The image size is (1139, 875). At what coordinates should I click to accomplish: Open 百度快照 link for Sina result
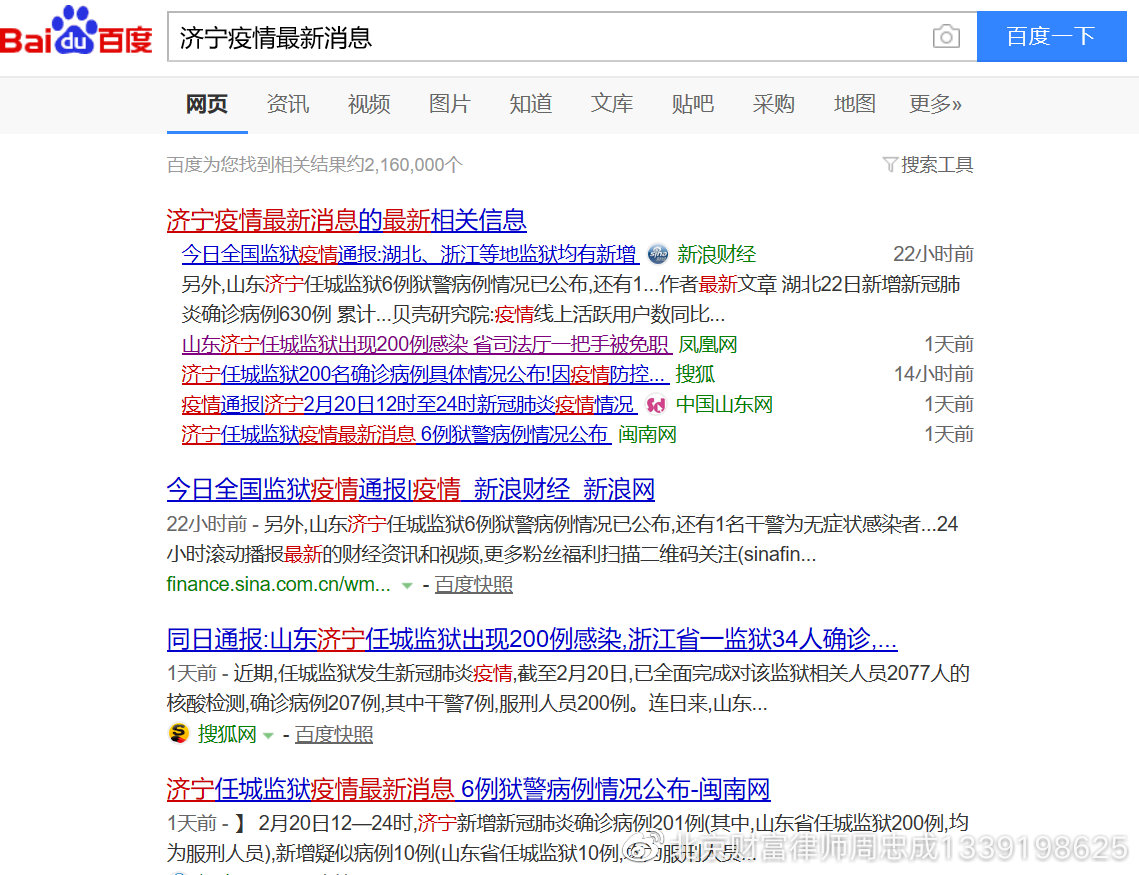(474, 584)
